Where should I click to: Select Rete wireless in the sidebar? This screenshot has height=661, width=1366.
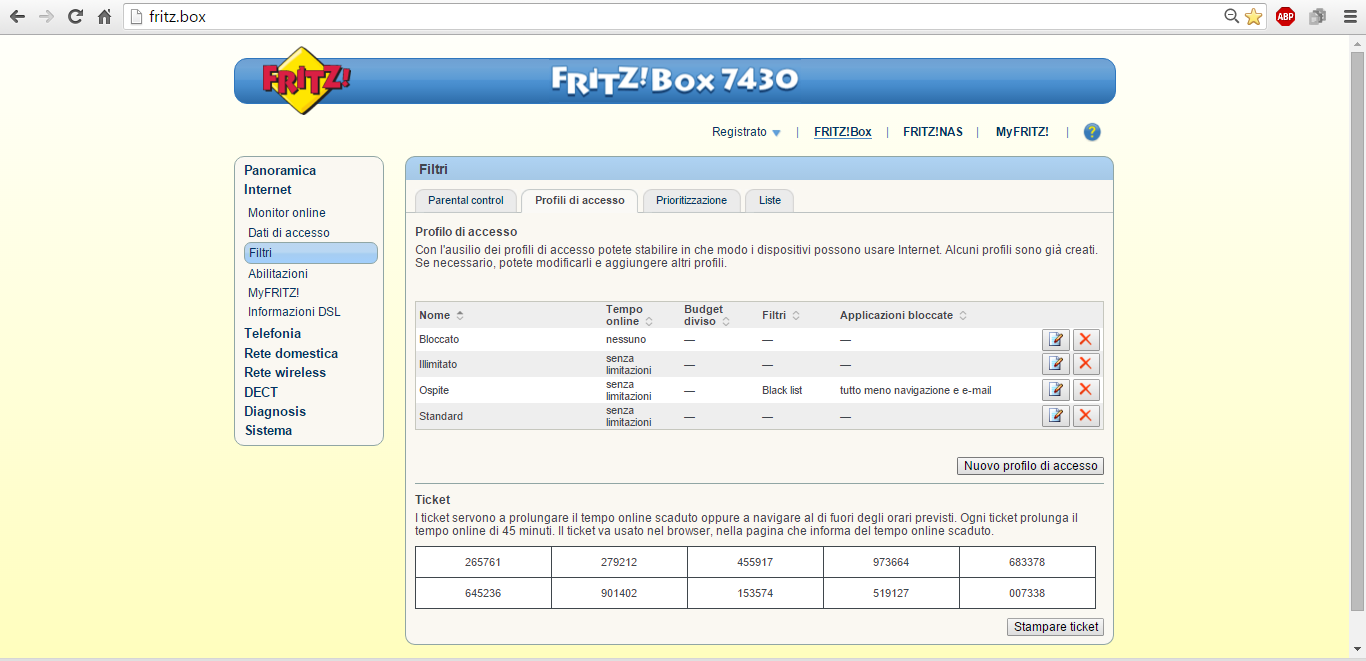(x=285, y=372)
